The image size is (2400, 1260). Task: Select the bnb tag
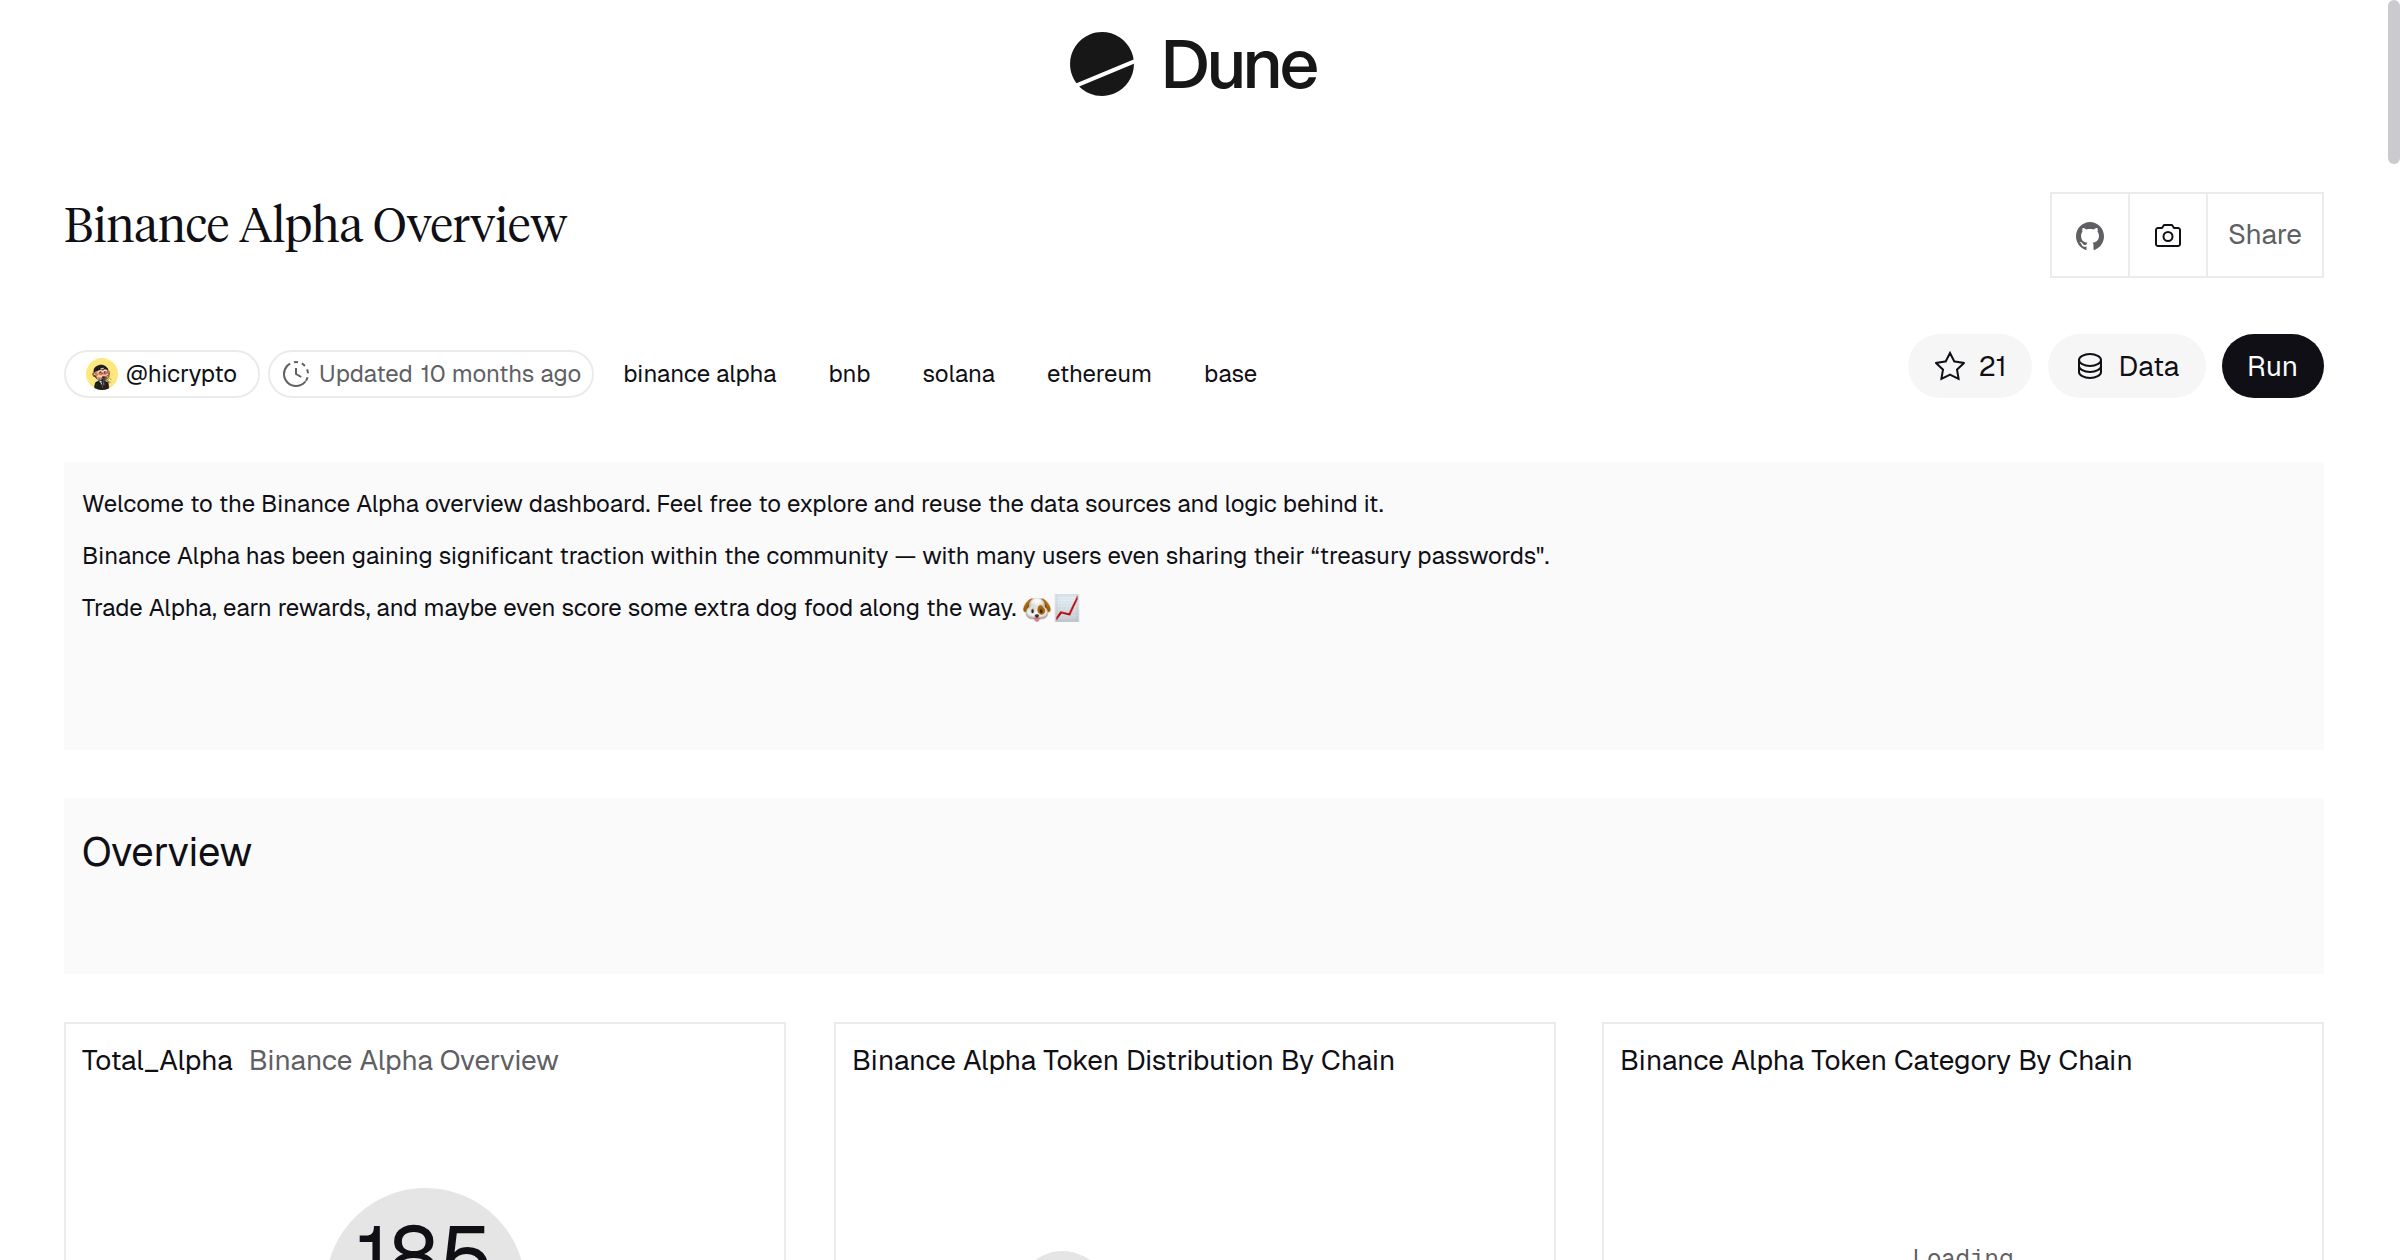pyautogui.click(x=849, y=373)
